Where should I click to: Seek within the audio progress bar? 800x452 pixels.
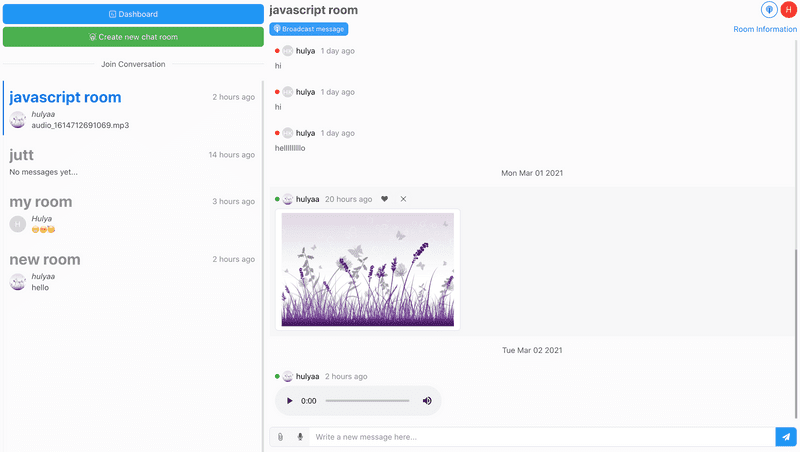click(x=367, y=401)
